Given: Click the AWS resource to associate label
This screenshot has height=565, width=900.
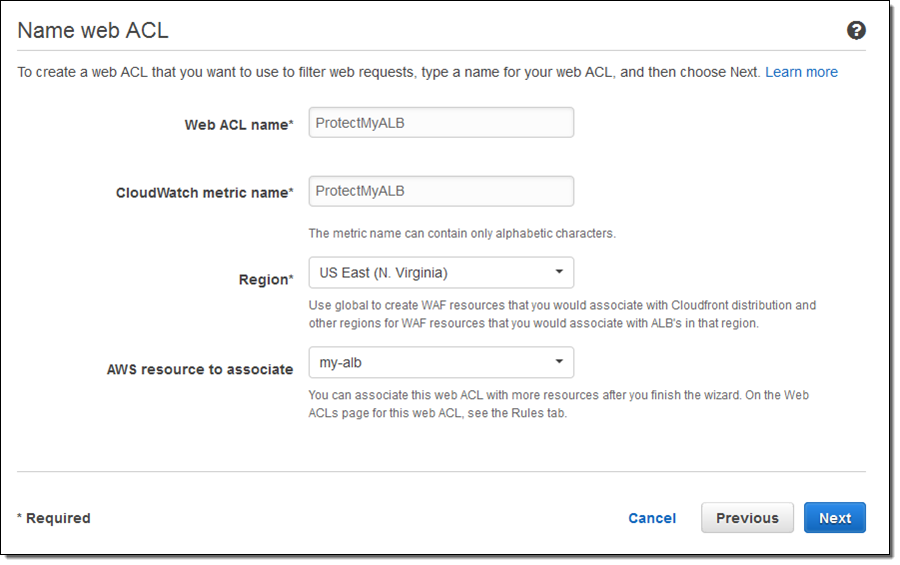Looking at the screenshot, I should point(200,369).
